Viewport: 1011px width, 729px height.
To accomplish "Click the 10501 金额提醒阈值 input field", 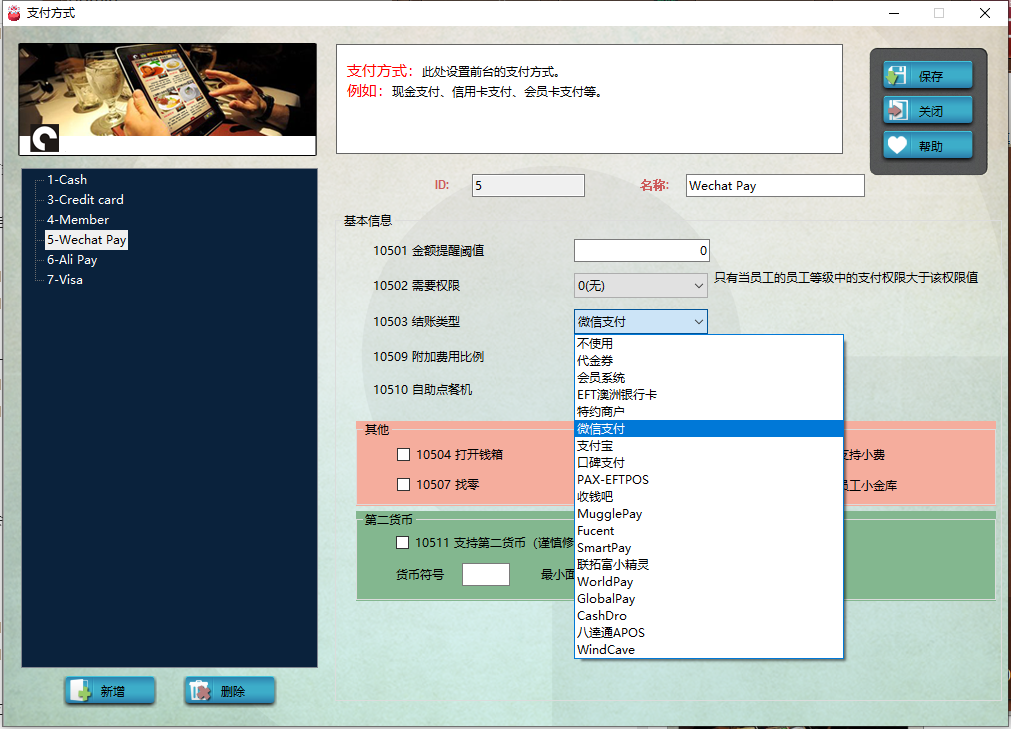I will click(642, 251).
